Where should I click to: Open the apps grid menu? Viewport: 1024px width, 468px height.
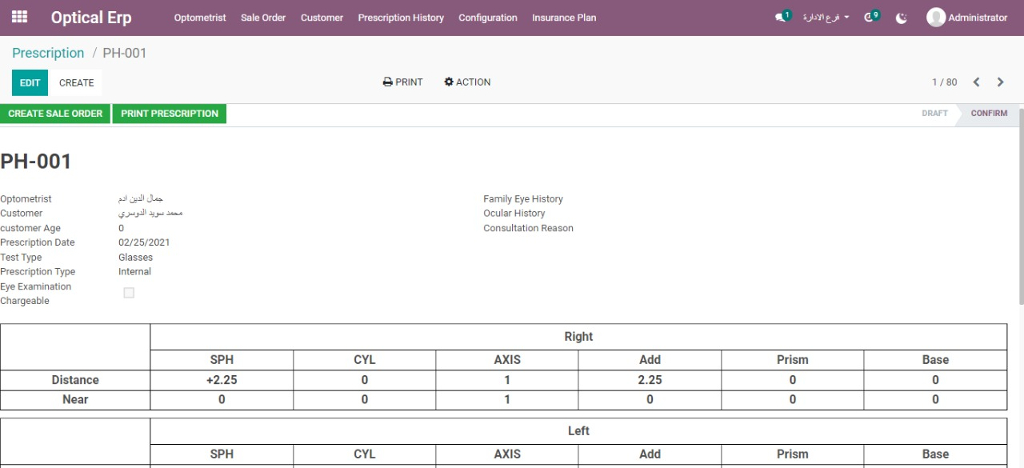19,18
